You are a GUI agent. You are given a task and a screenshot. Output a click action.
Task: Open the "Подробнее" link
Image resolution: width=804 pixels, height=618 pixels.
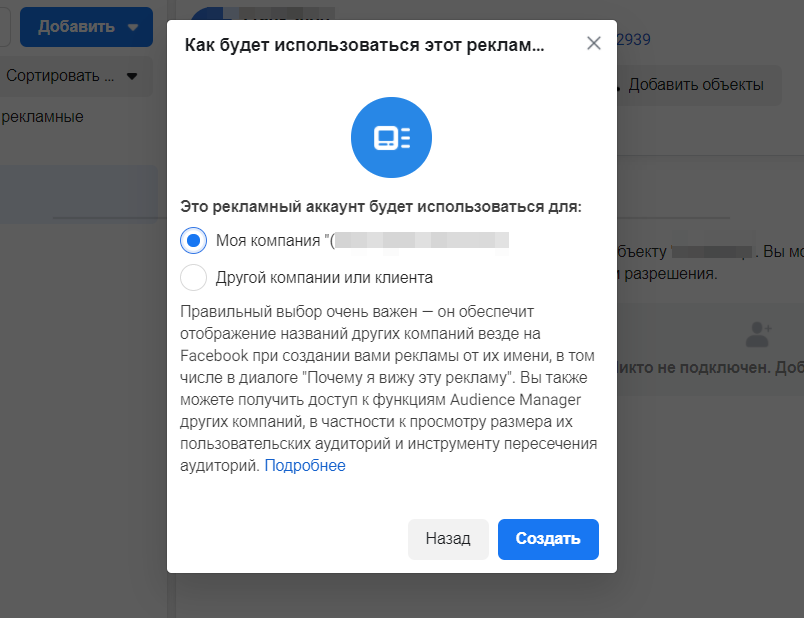point(305,465)
